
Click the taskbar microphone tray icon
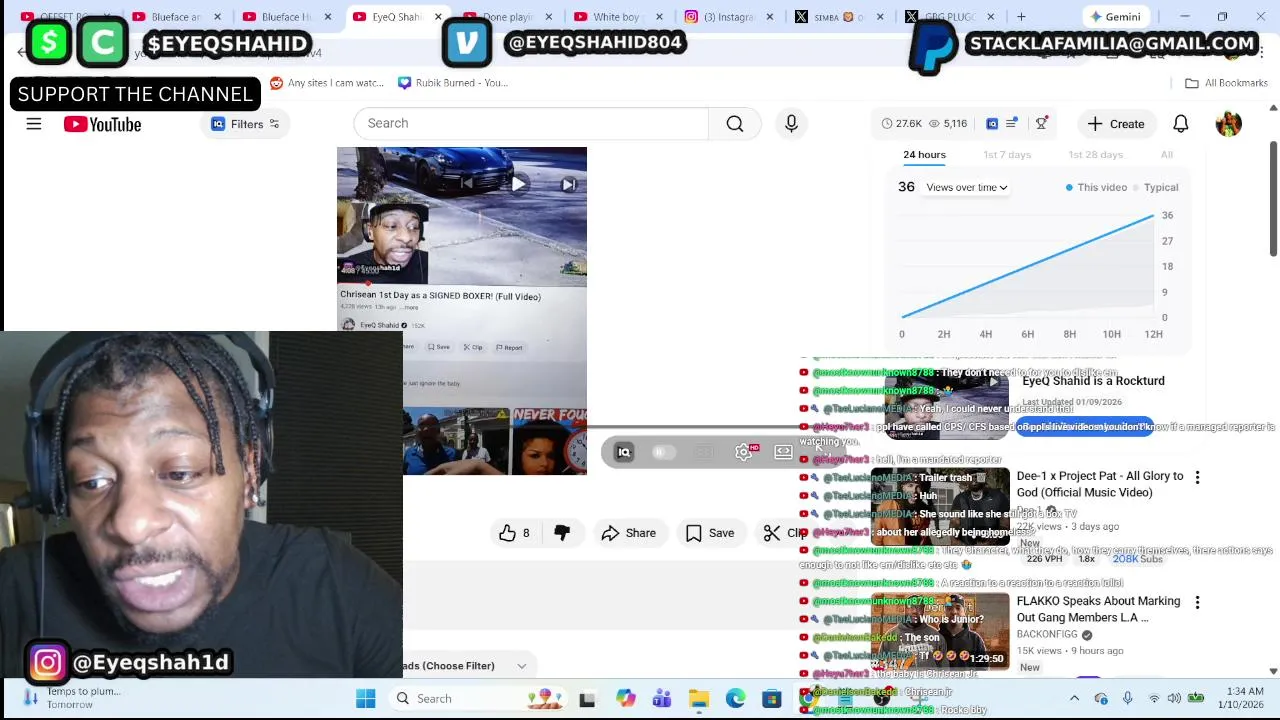click(x=1127, y=698)
